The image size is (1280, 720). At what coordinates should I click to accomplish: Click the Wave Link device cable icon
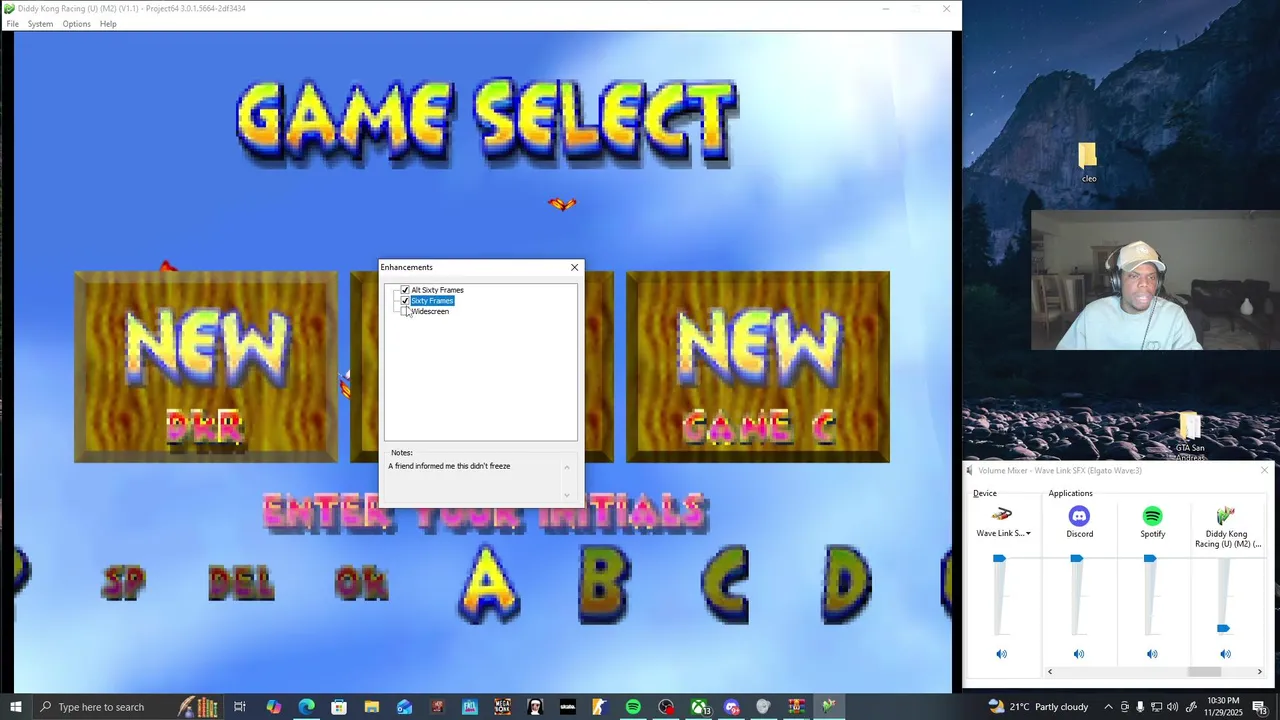point(1001,516)
